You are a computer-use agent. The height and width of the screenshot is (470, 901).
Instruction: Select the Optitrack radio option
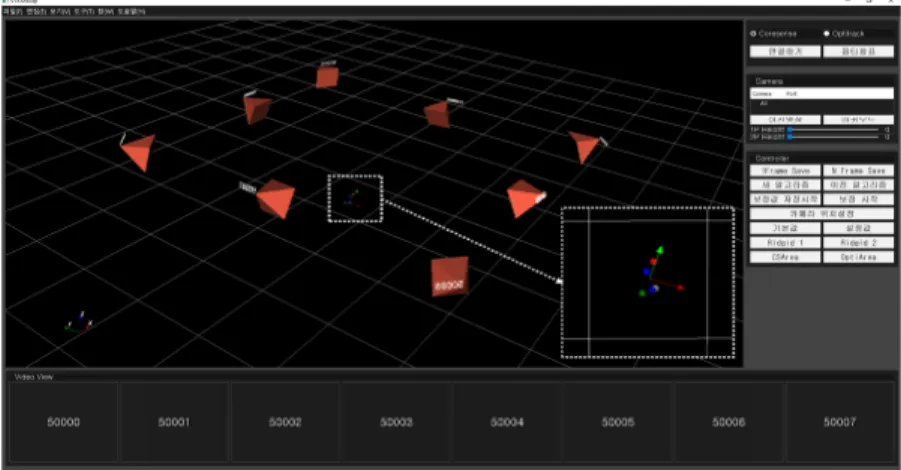(827, 34)
